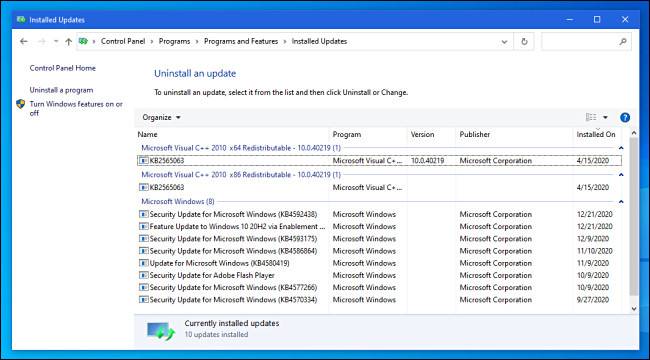
Task: Click icon of KB4586864 update
Action: [x=143, y=251]
